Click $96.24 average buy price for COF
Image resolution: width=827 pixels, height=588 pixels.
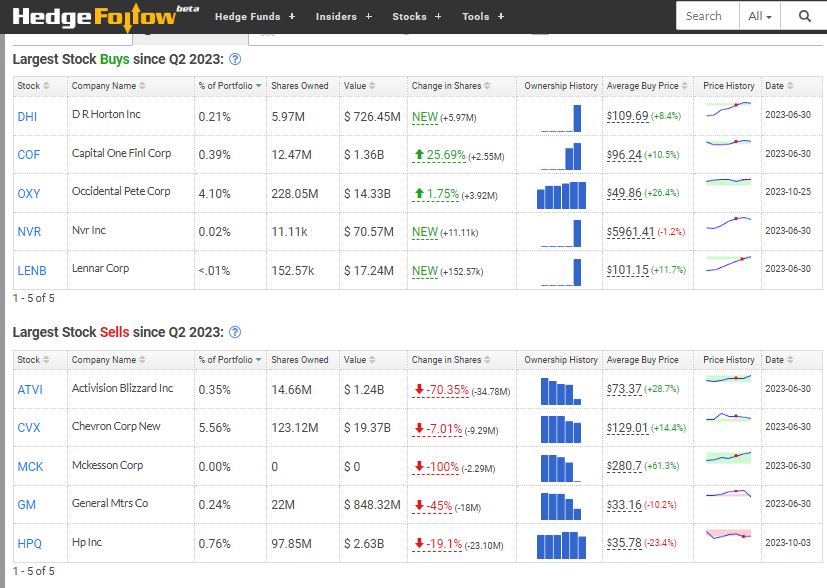[624, 155]
